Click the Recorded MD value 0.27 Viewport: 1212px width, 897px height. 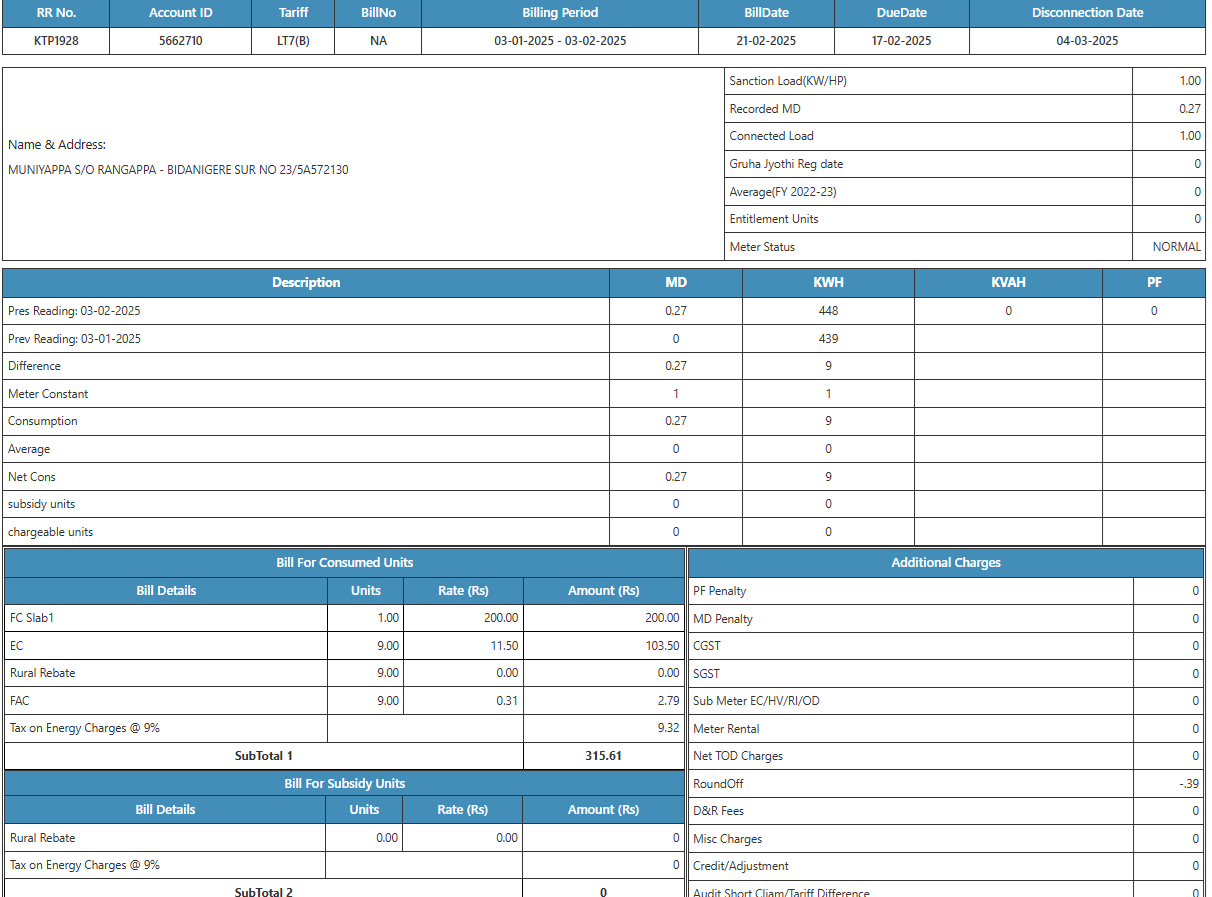click(1190, 109)
